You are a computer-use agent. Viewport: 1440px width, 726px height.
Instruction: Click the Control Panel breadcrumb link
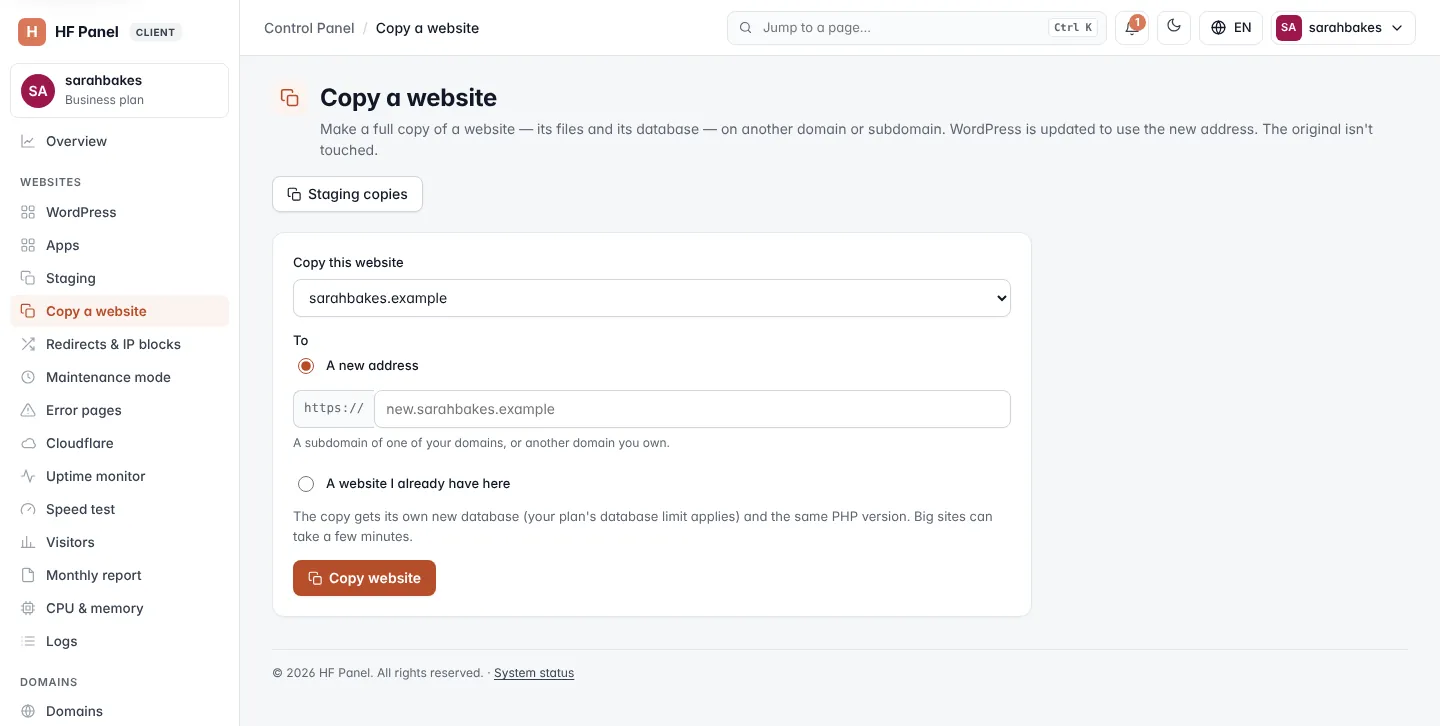[x=309, y=28]
